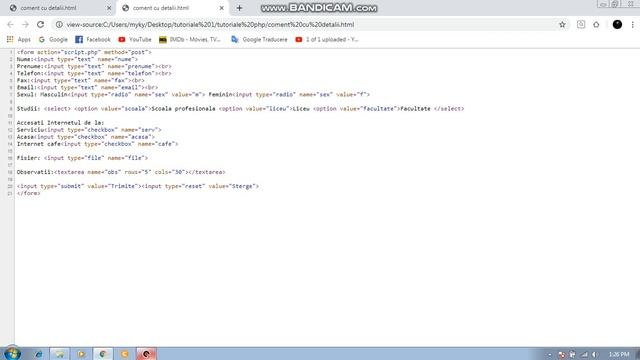Open the YouTube bookmark
The width and height of the screenshot is (640, 360).
[135, 40]
